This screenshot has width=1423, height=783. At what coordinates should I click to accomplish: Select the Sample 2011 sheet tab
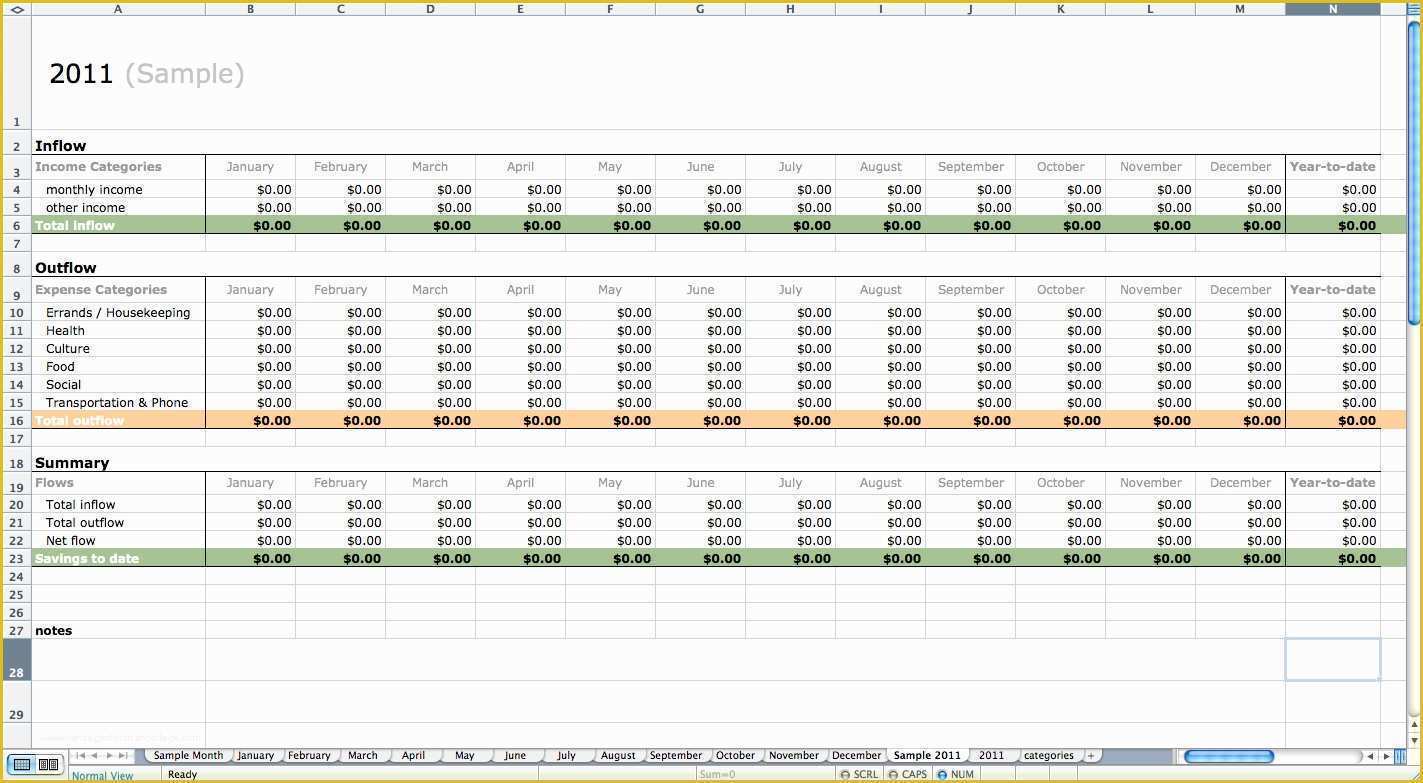[927, 756]
